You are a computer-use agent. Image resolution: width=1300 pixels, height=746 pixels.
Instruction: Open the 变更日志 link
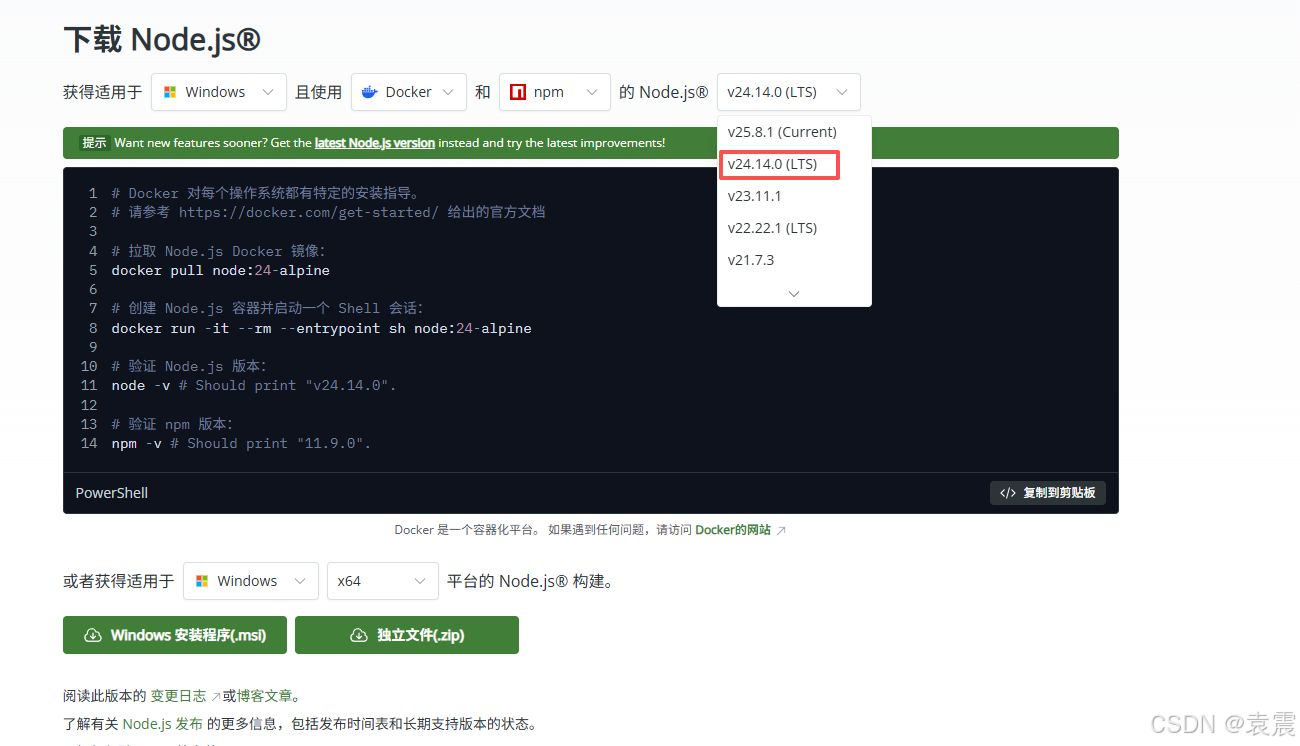click(x=178, y=696)
